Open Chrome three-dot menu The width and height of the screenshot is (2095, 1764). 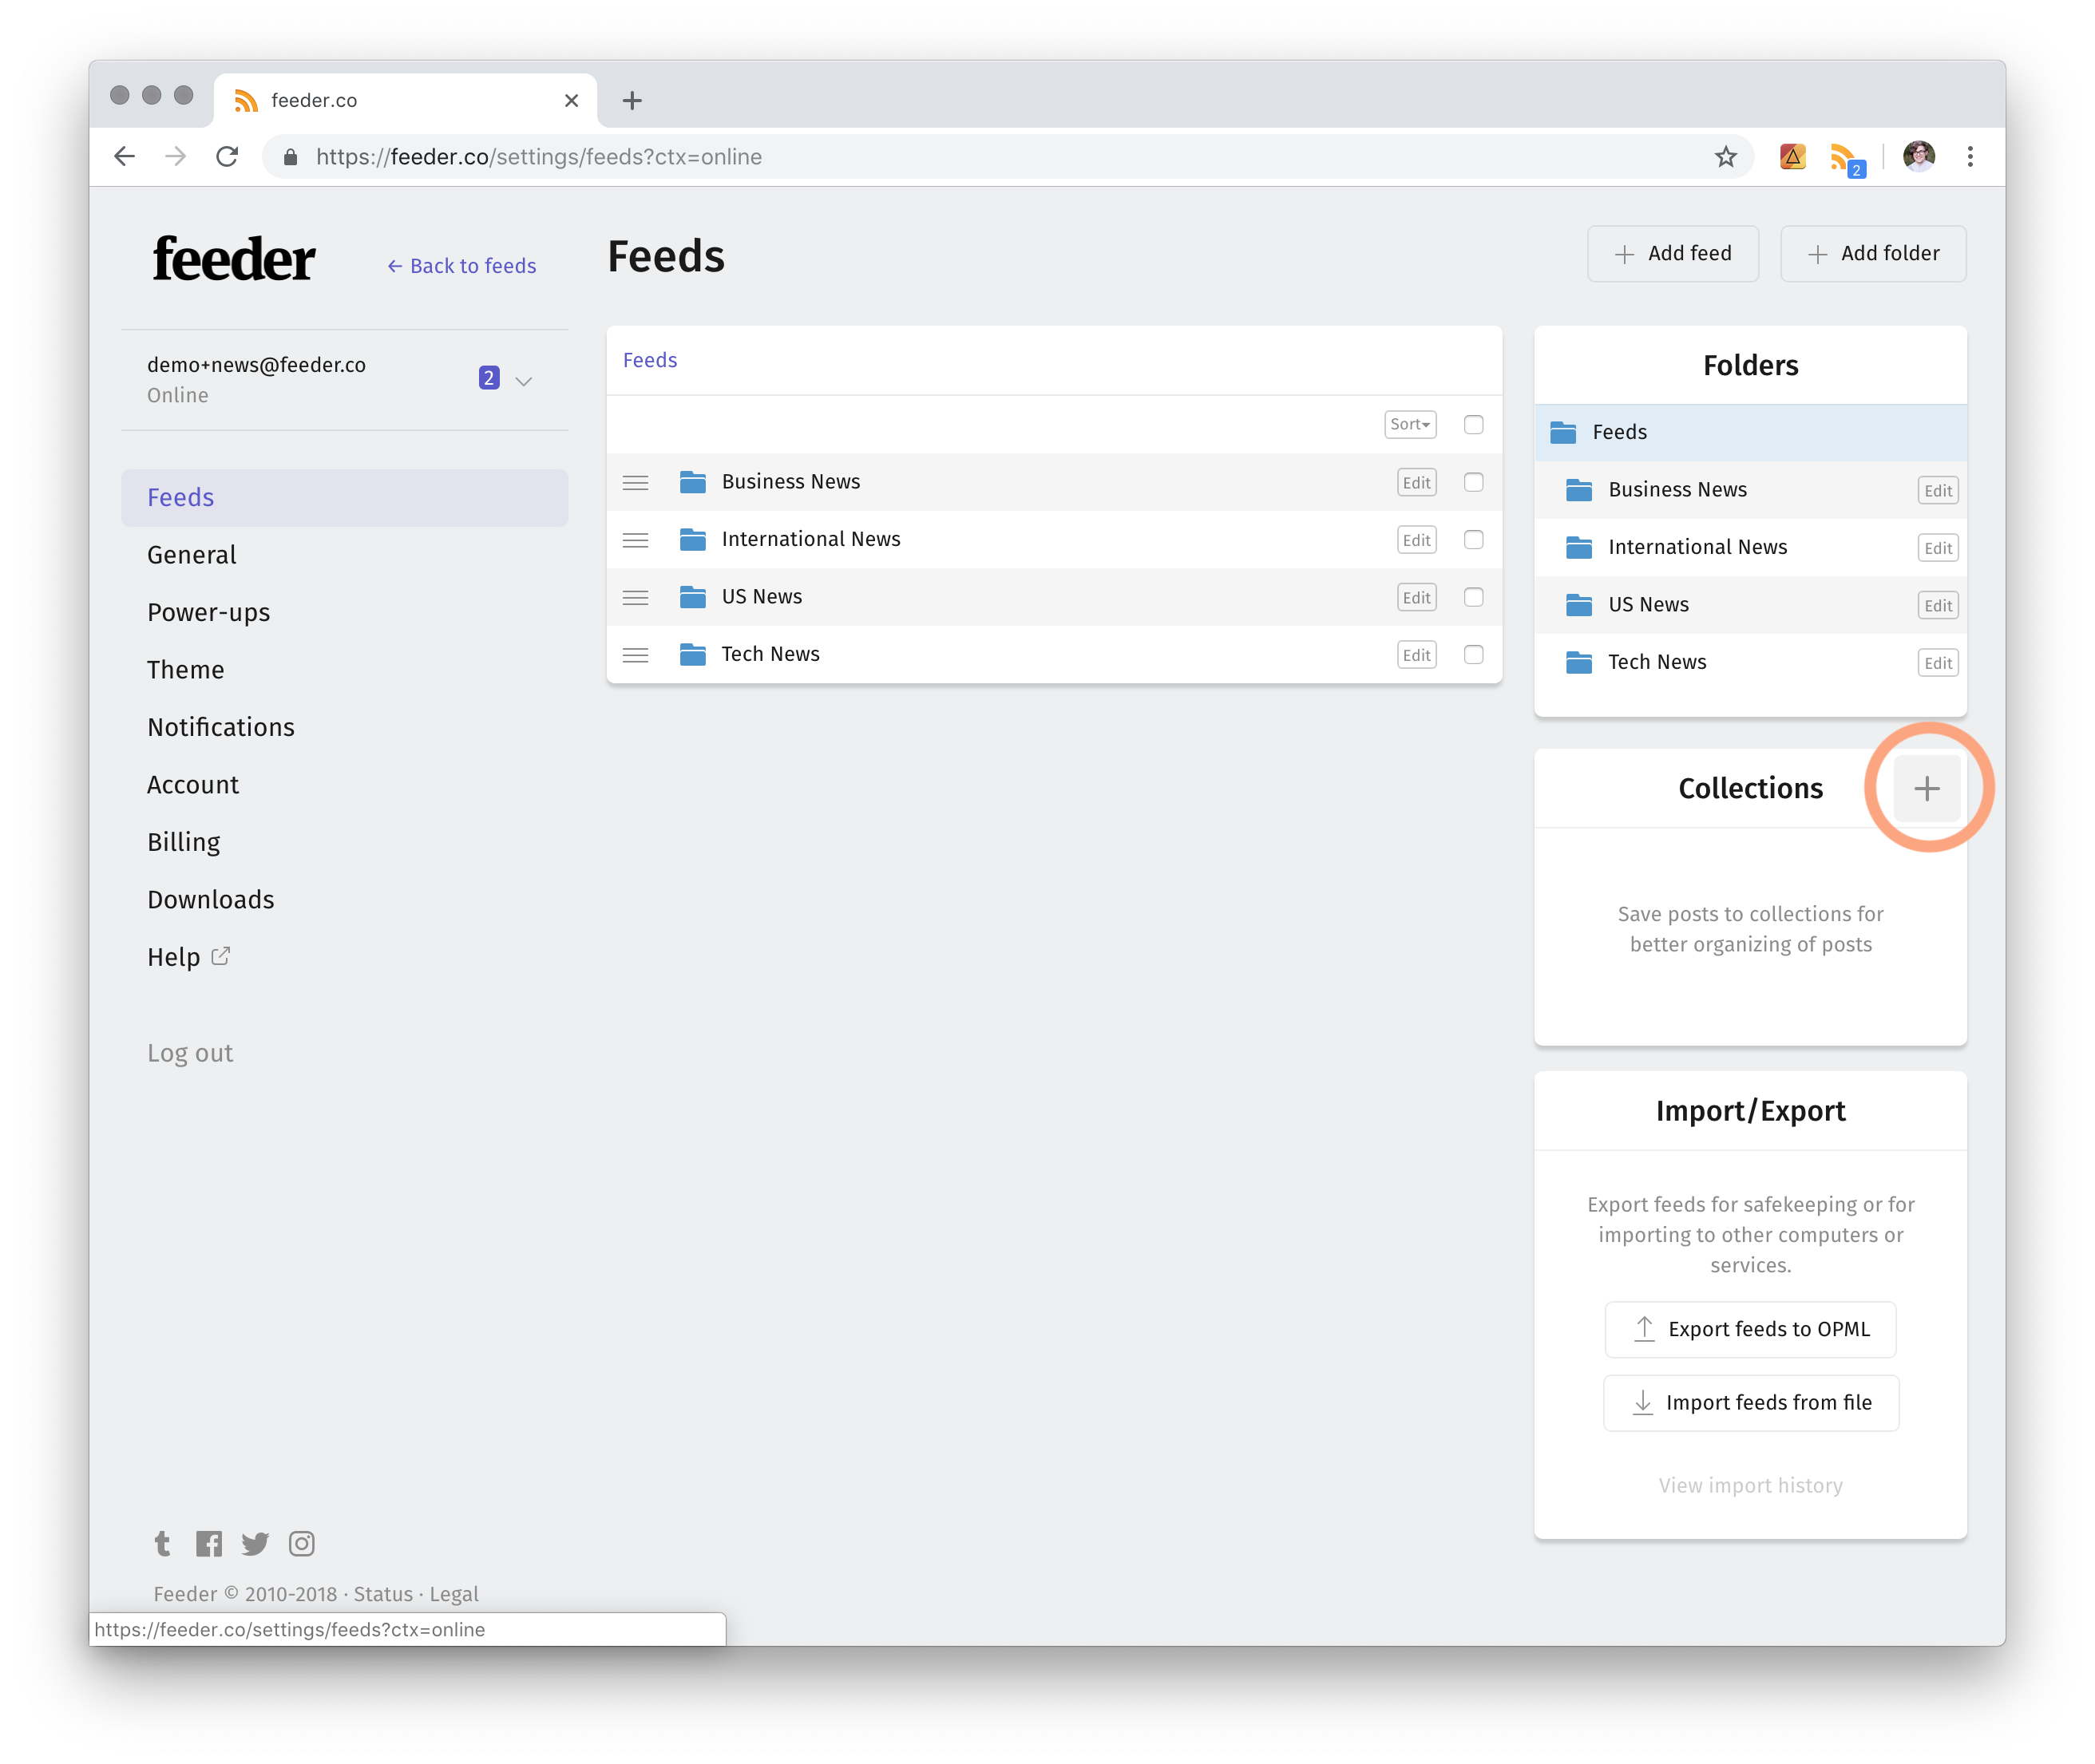click(x=1969, y=156)
